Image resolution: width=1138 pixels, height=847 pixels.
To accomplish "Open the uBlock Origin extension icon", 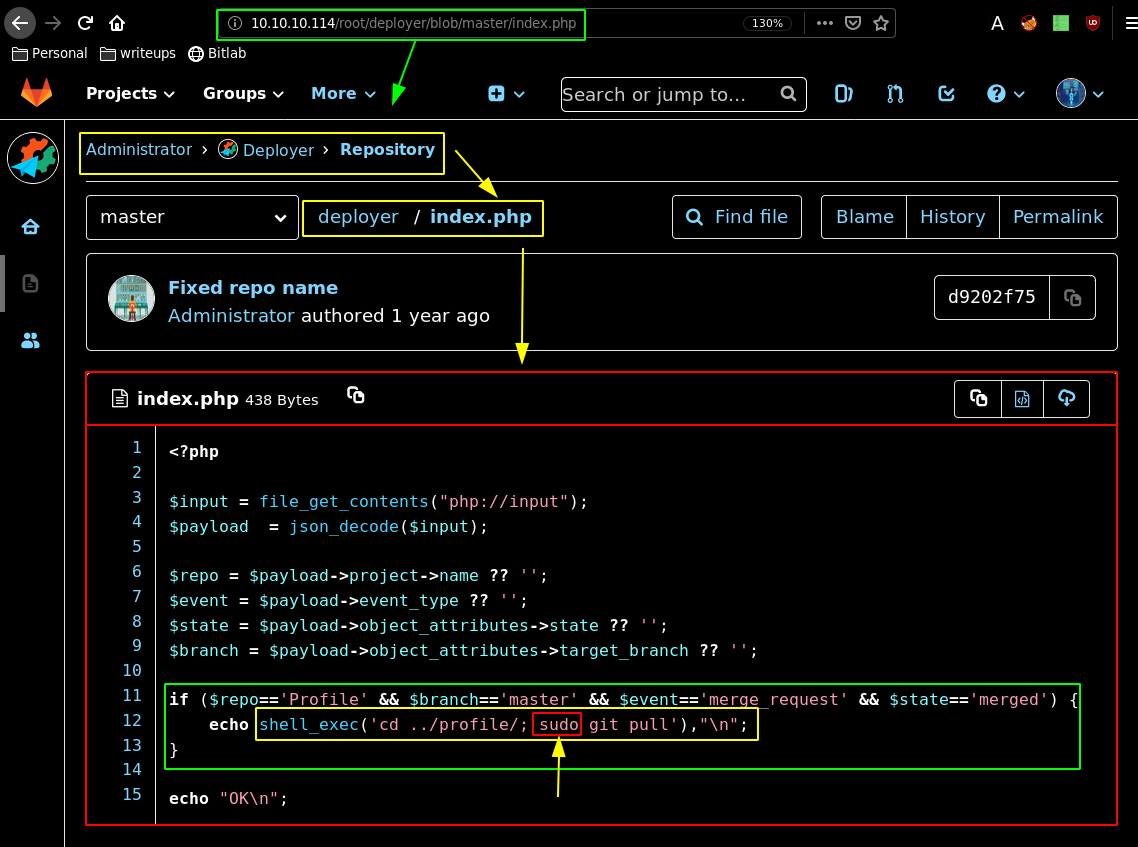I will (1093, 23).
